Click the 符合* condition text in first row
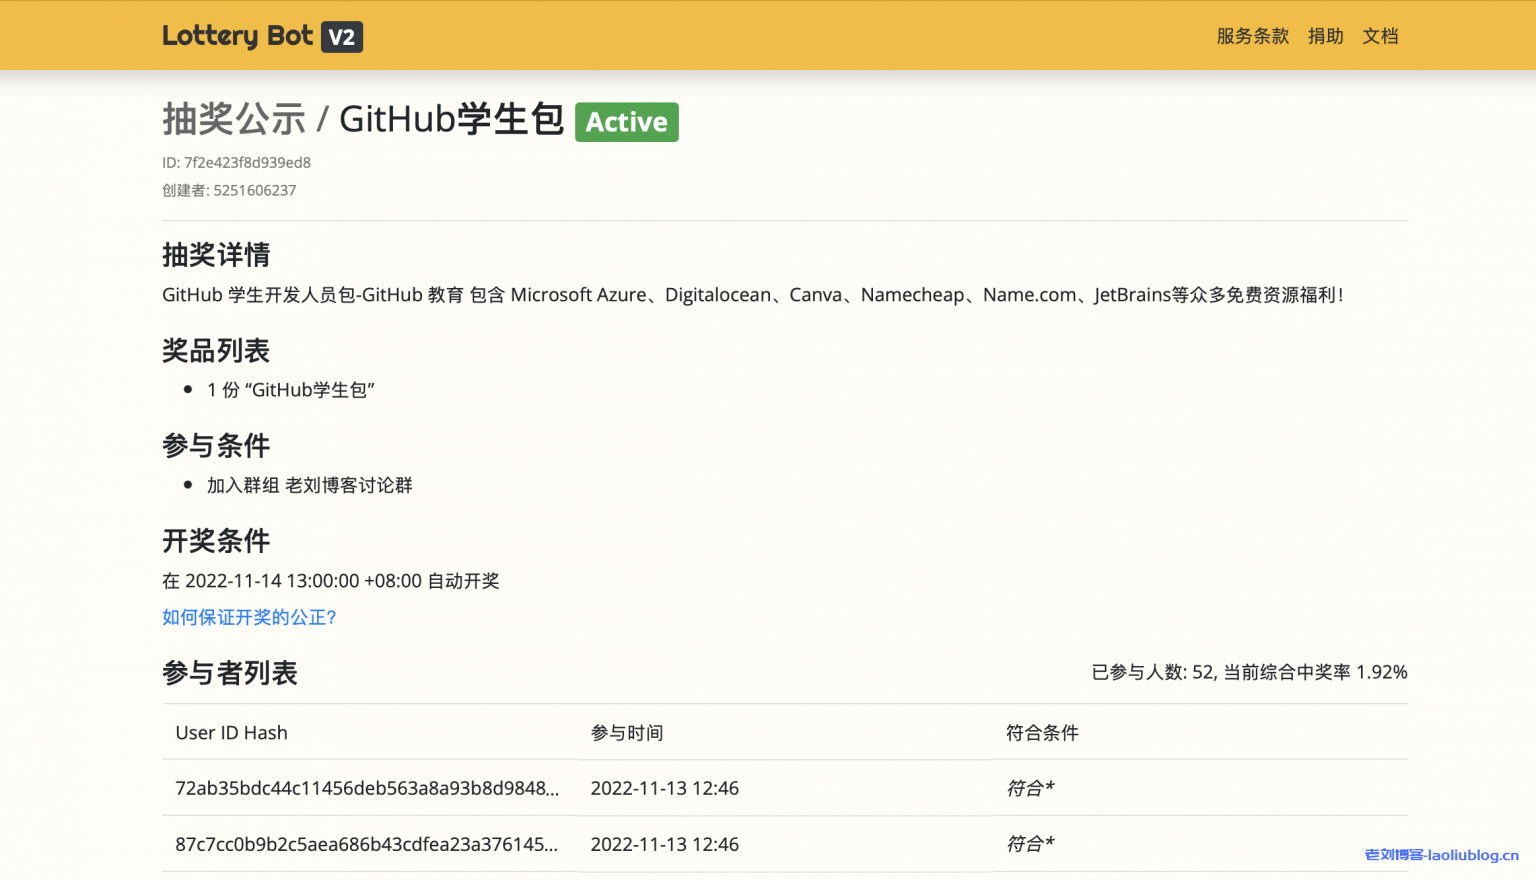The image size is (1536, 880). 1029,788
